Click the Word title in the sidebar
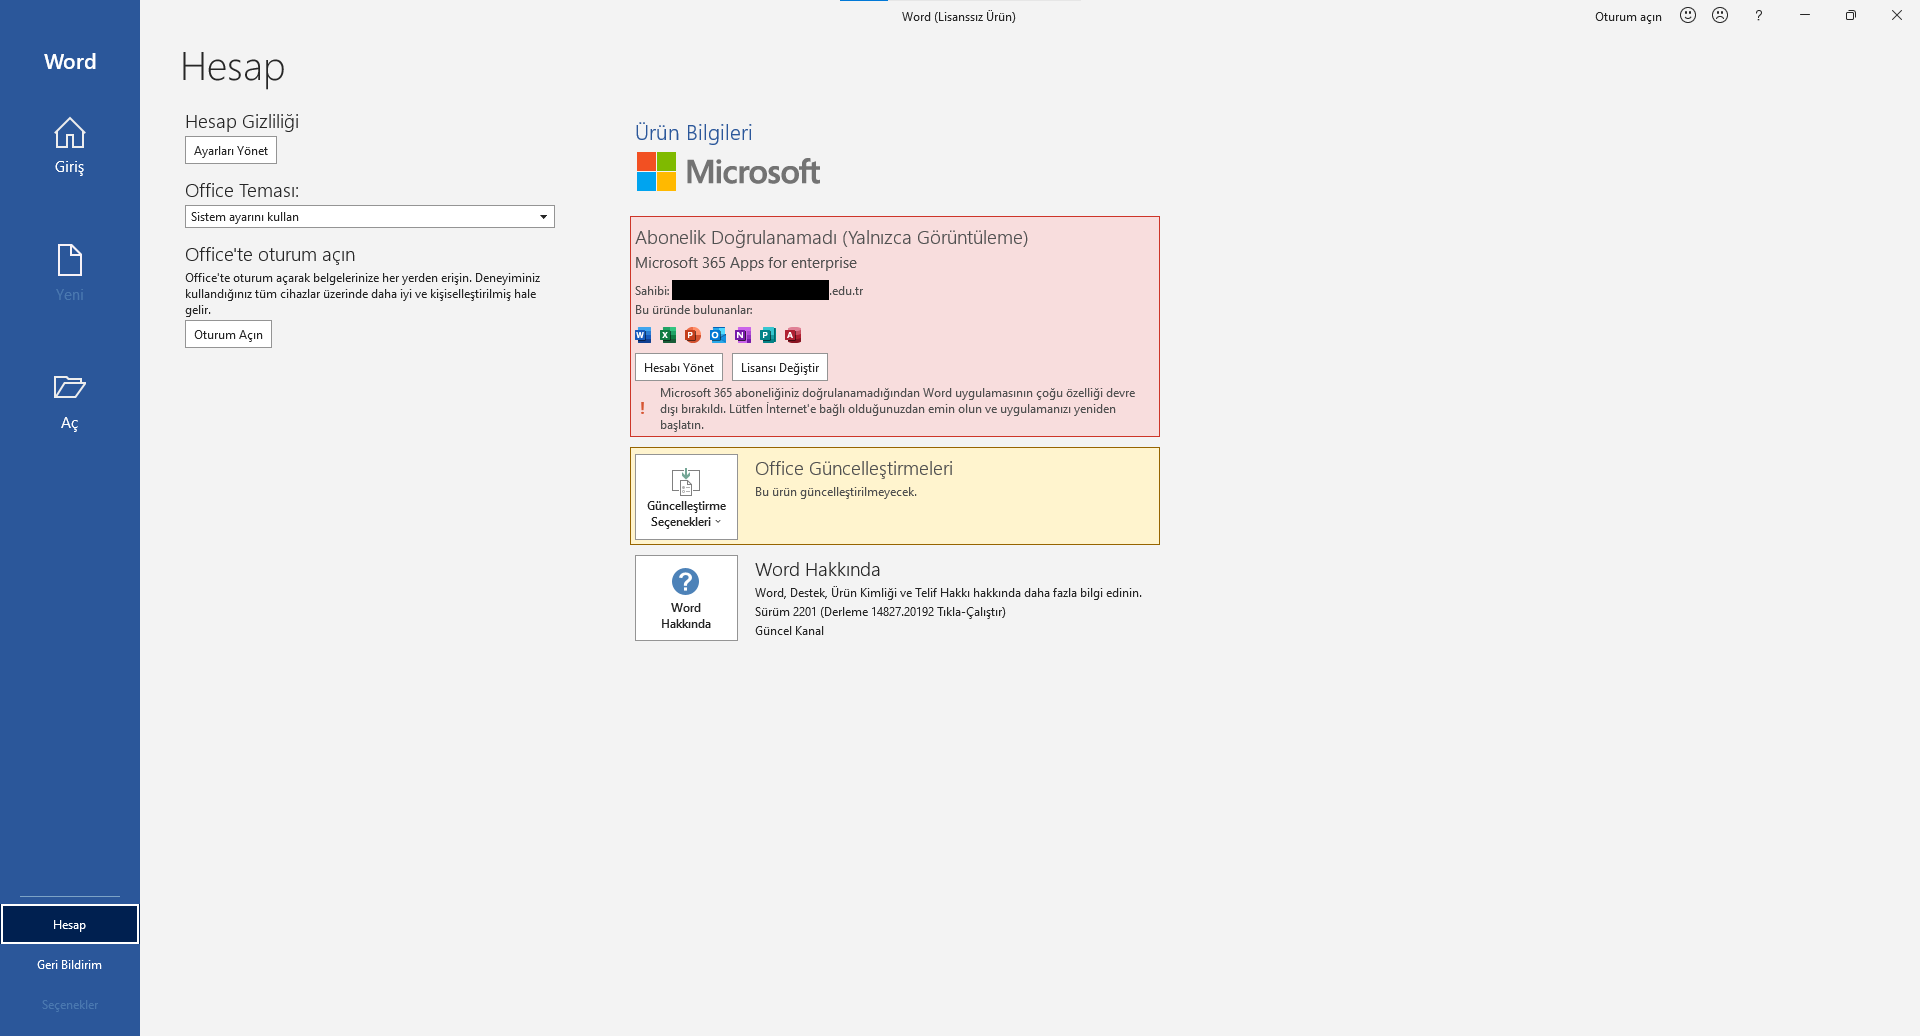The image size is (1920, 1036). coord(70,62)
